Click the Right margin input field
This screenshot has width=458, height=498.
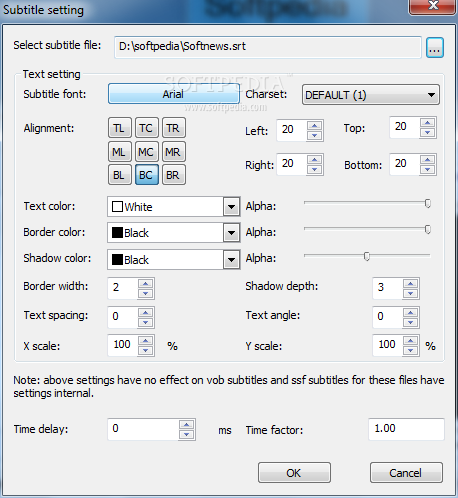(x=292, y=164)
